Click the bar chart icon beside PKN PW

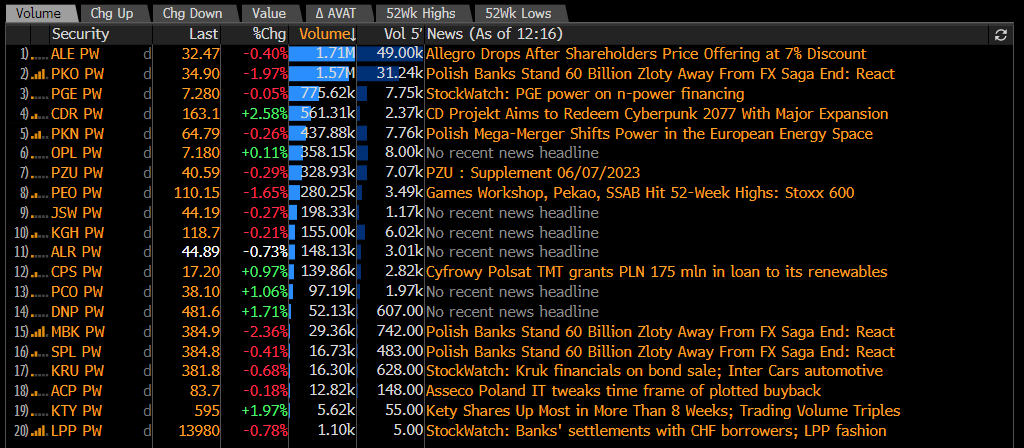(39, 135)
